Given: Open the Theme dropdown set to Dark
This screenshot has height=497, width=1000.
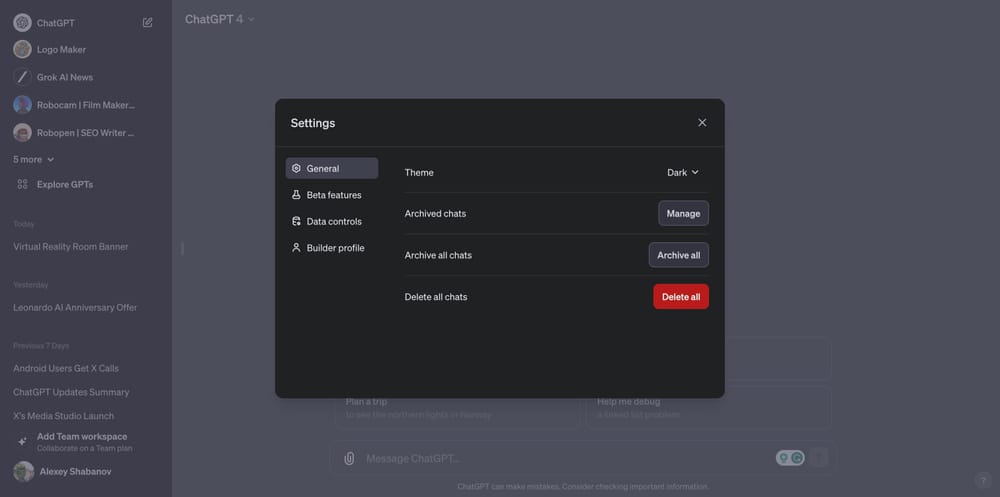Looking at the screenshot, I should click(683, 172).
